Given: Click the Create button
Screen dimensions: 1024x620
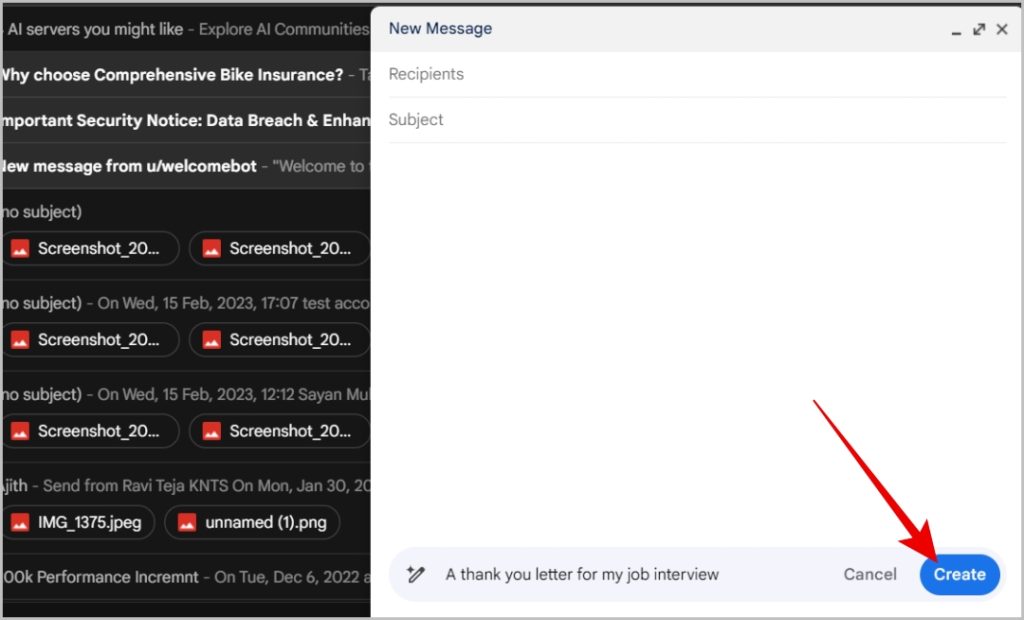Looking at the screenshot, I should (x=959, y=574).
